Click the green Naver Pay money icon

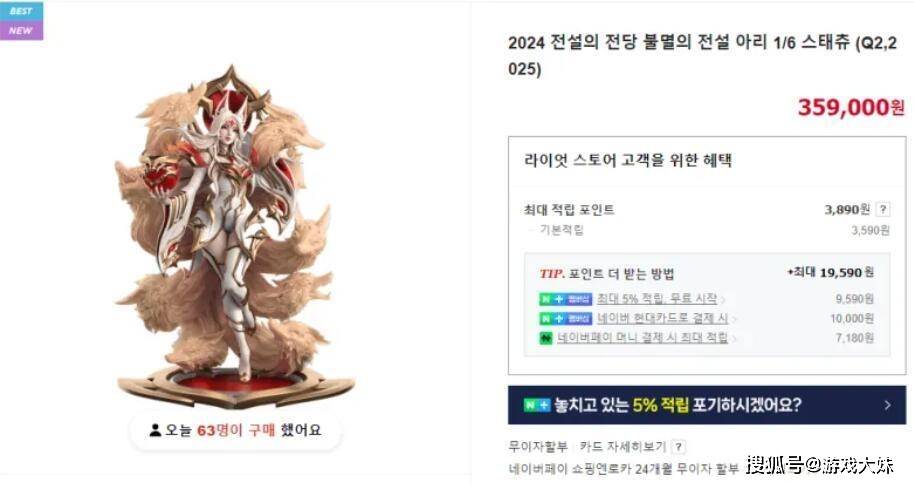coord(546,338)
